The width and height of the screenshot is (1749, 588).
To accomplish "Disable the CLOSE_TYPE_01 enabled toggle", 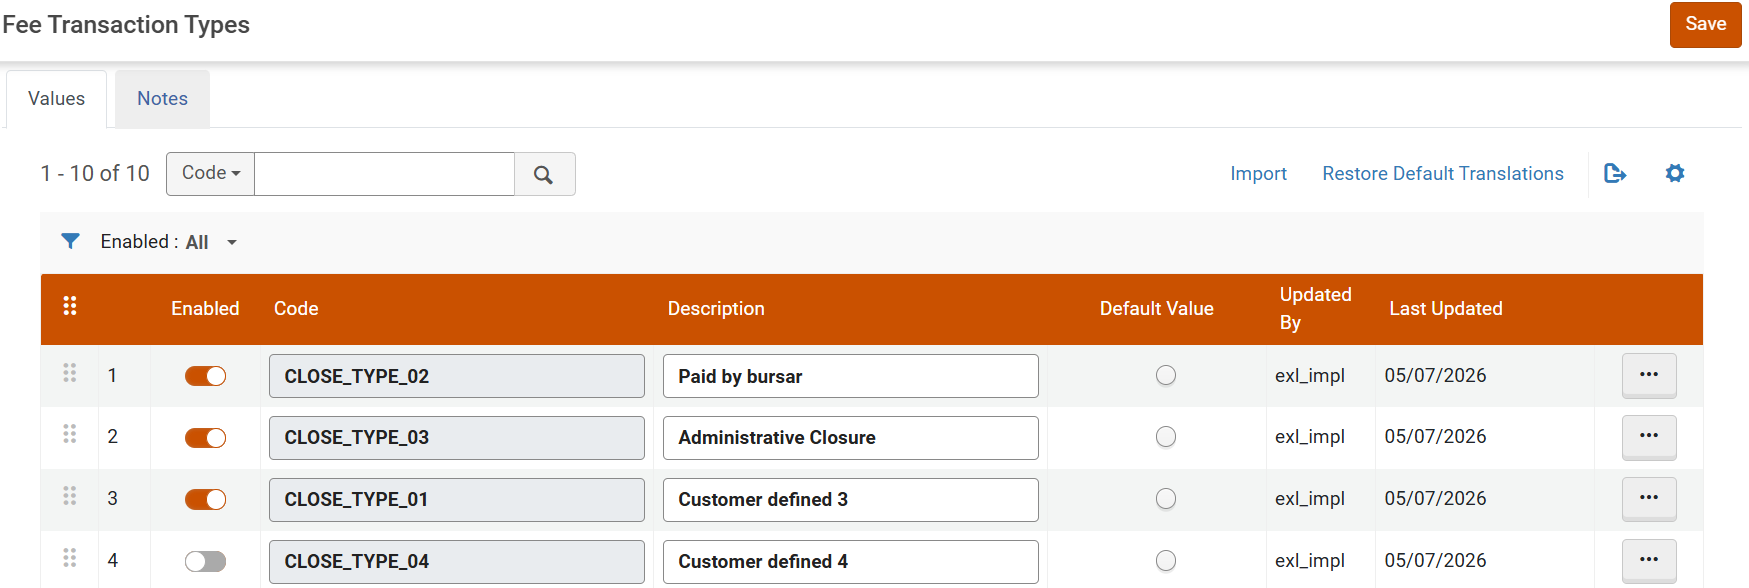I will [x=205, y=499].
